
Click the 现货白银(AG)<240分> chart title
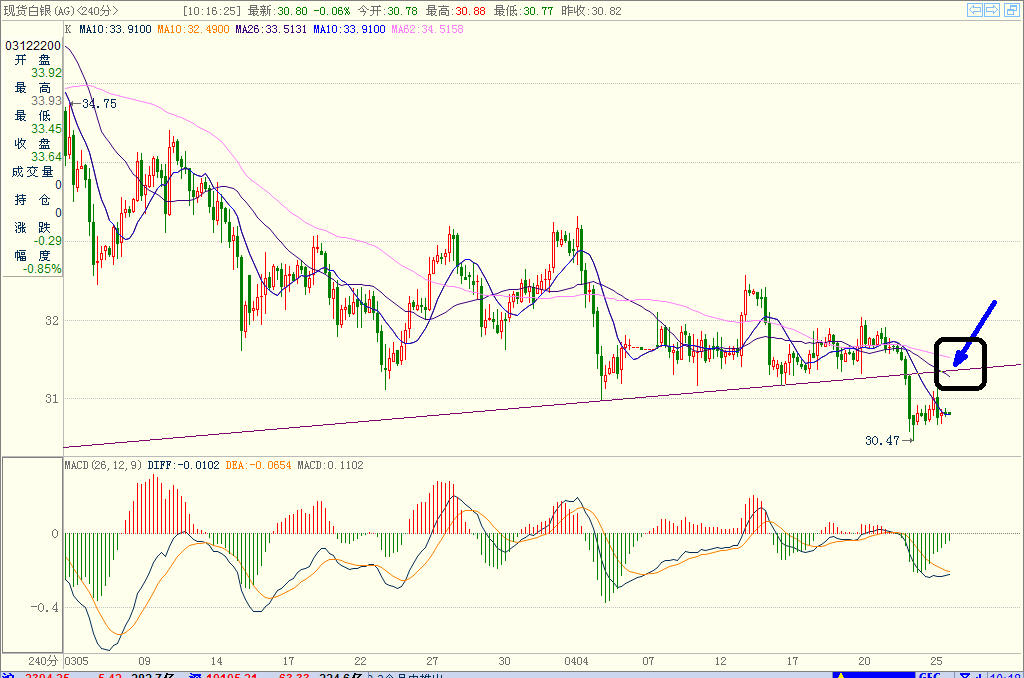[61, 11]
